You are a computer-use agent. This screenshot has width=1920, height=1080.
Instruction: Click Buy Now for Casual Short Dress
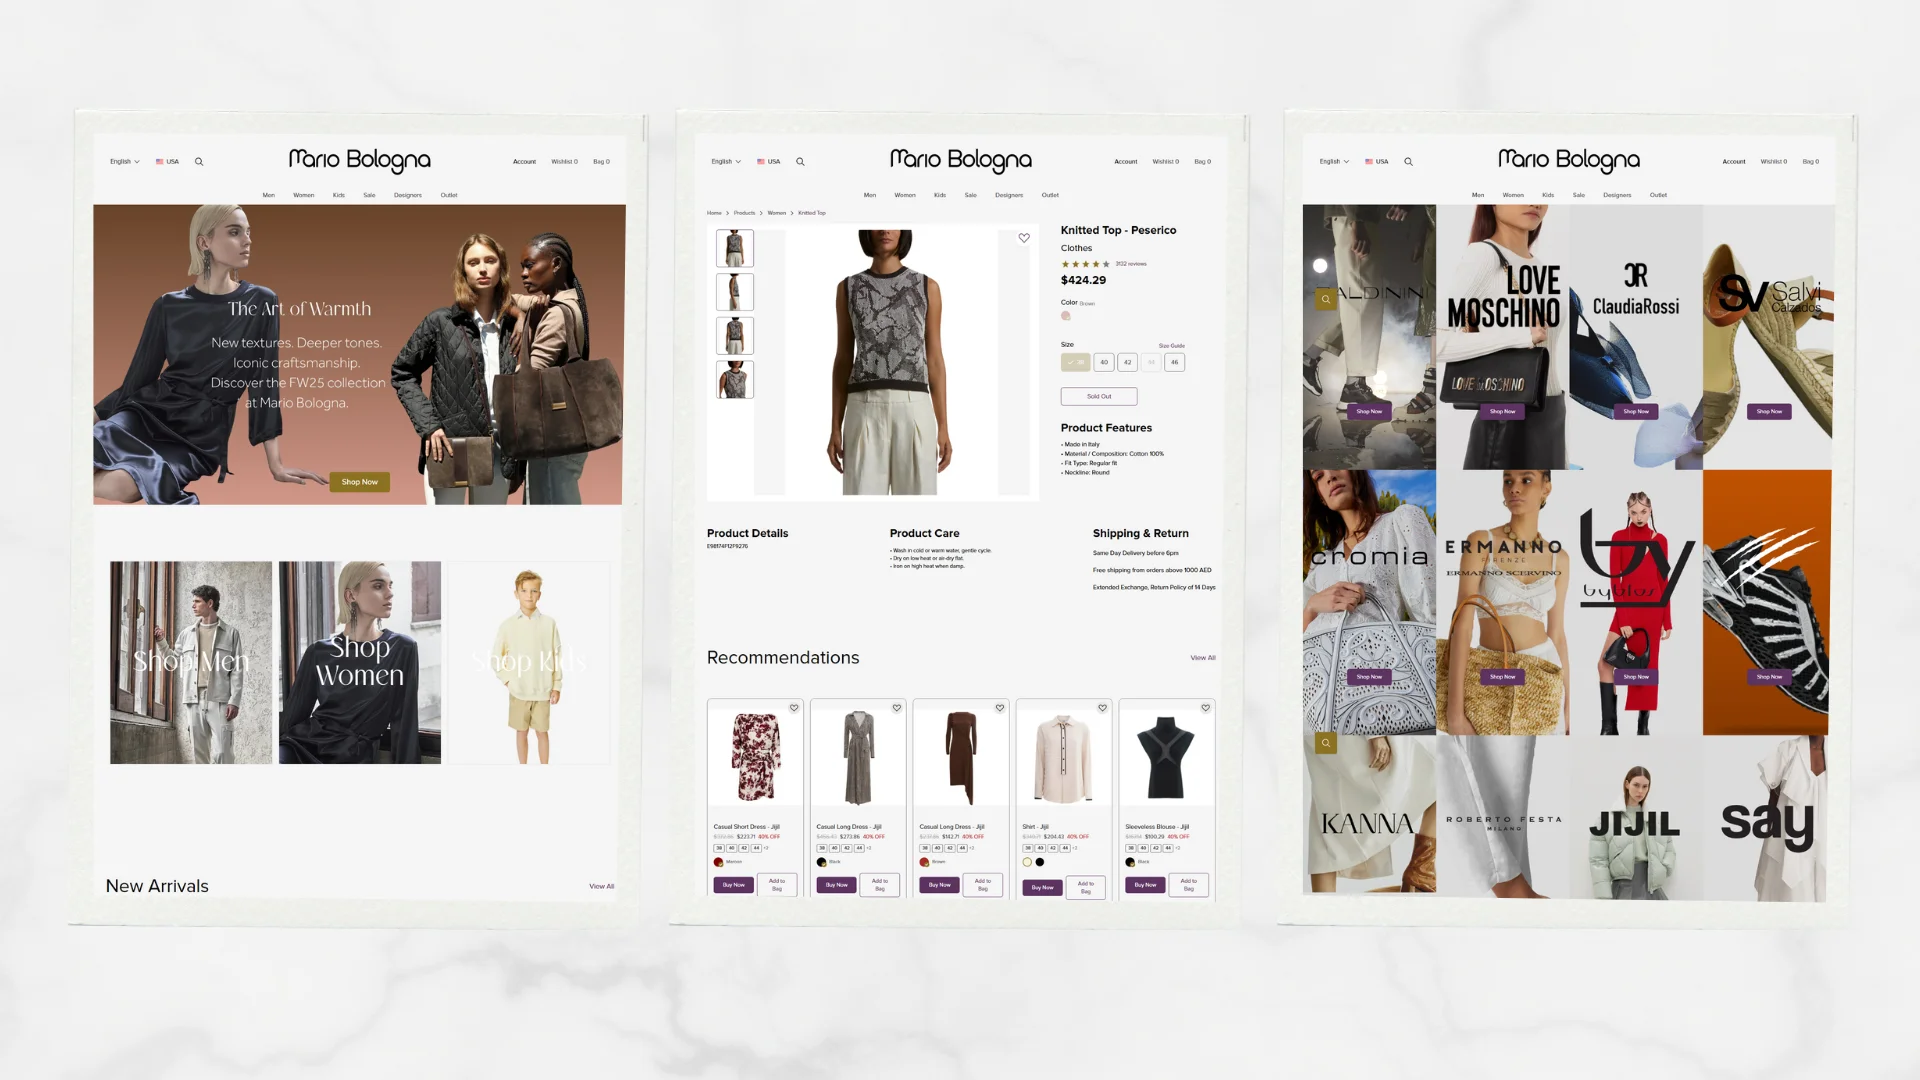(734, 885)
